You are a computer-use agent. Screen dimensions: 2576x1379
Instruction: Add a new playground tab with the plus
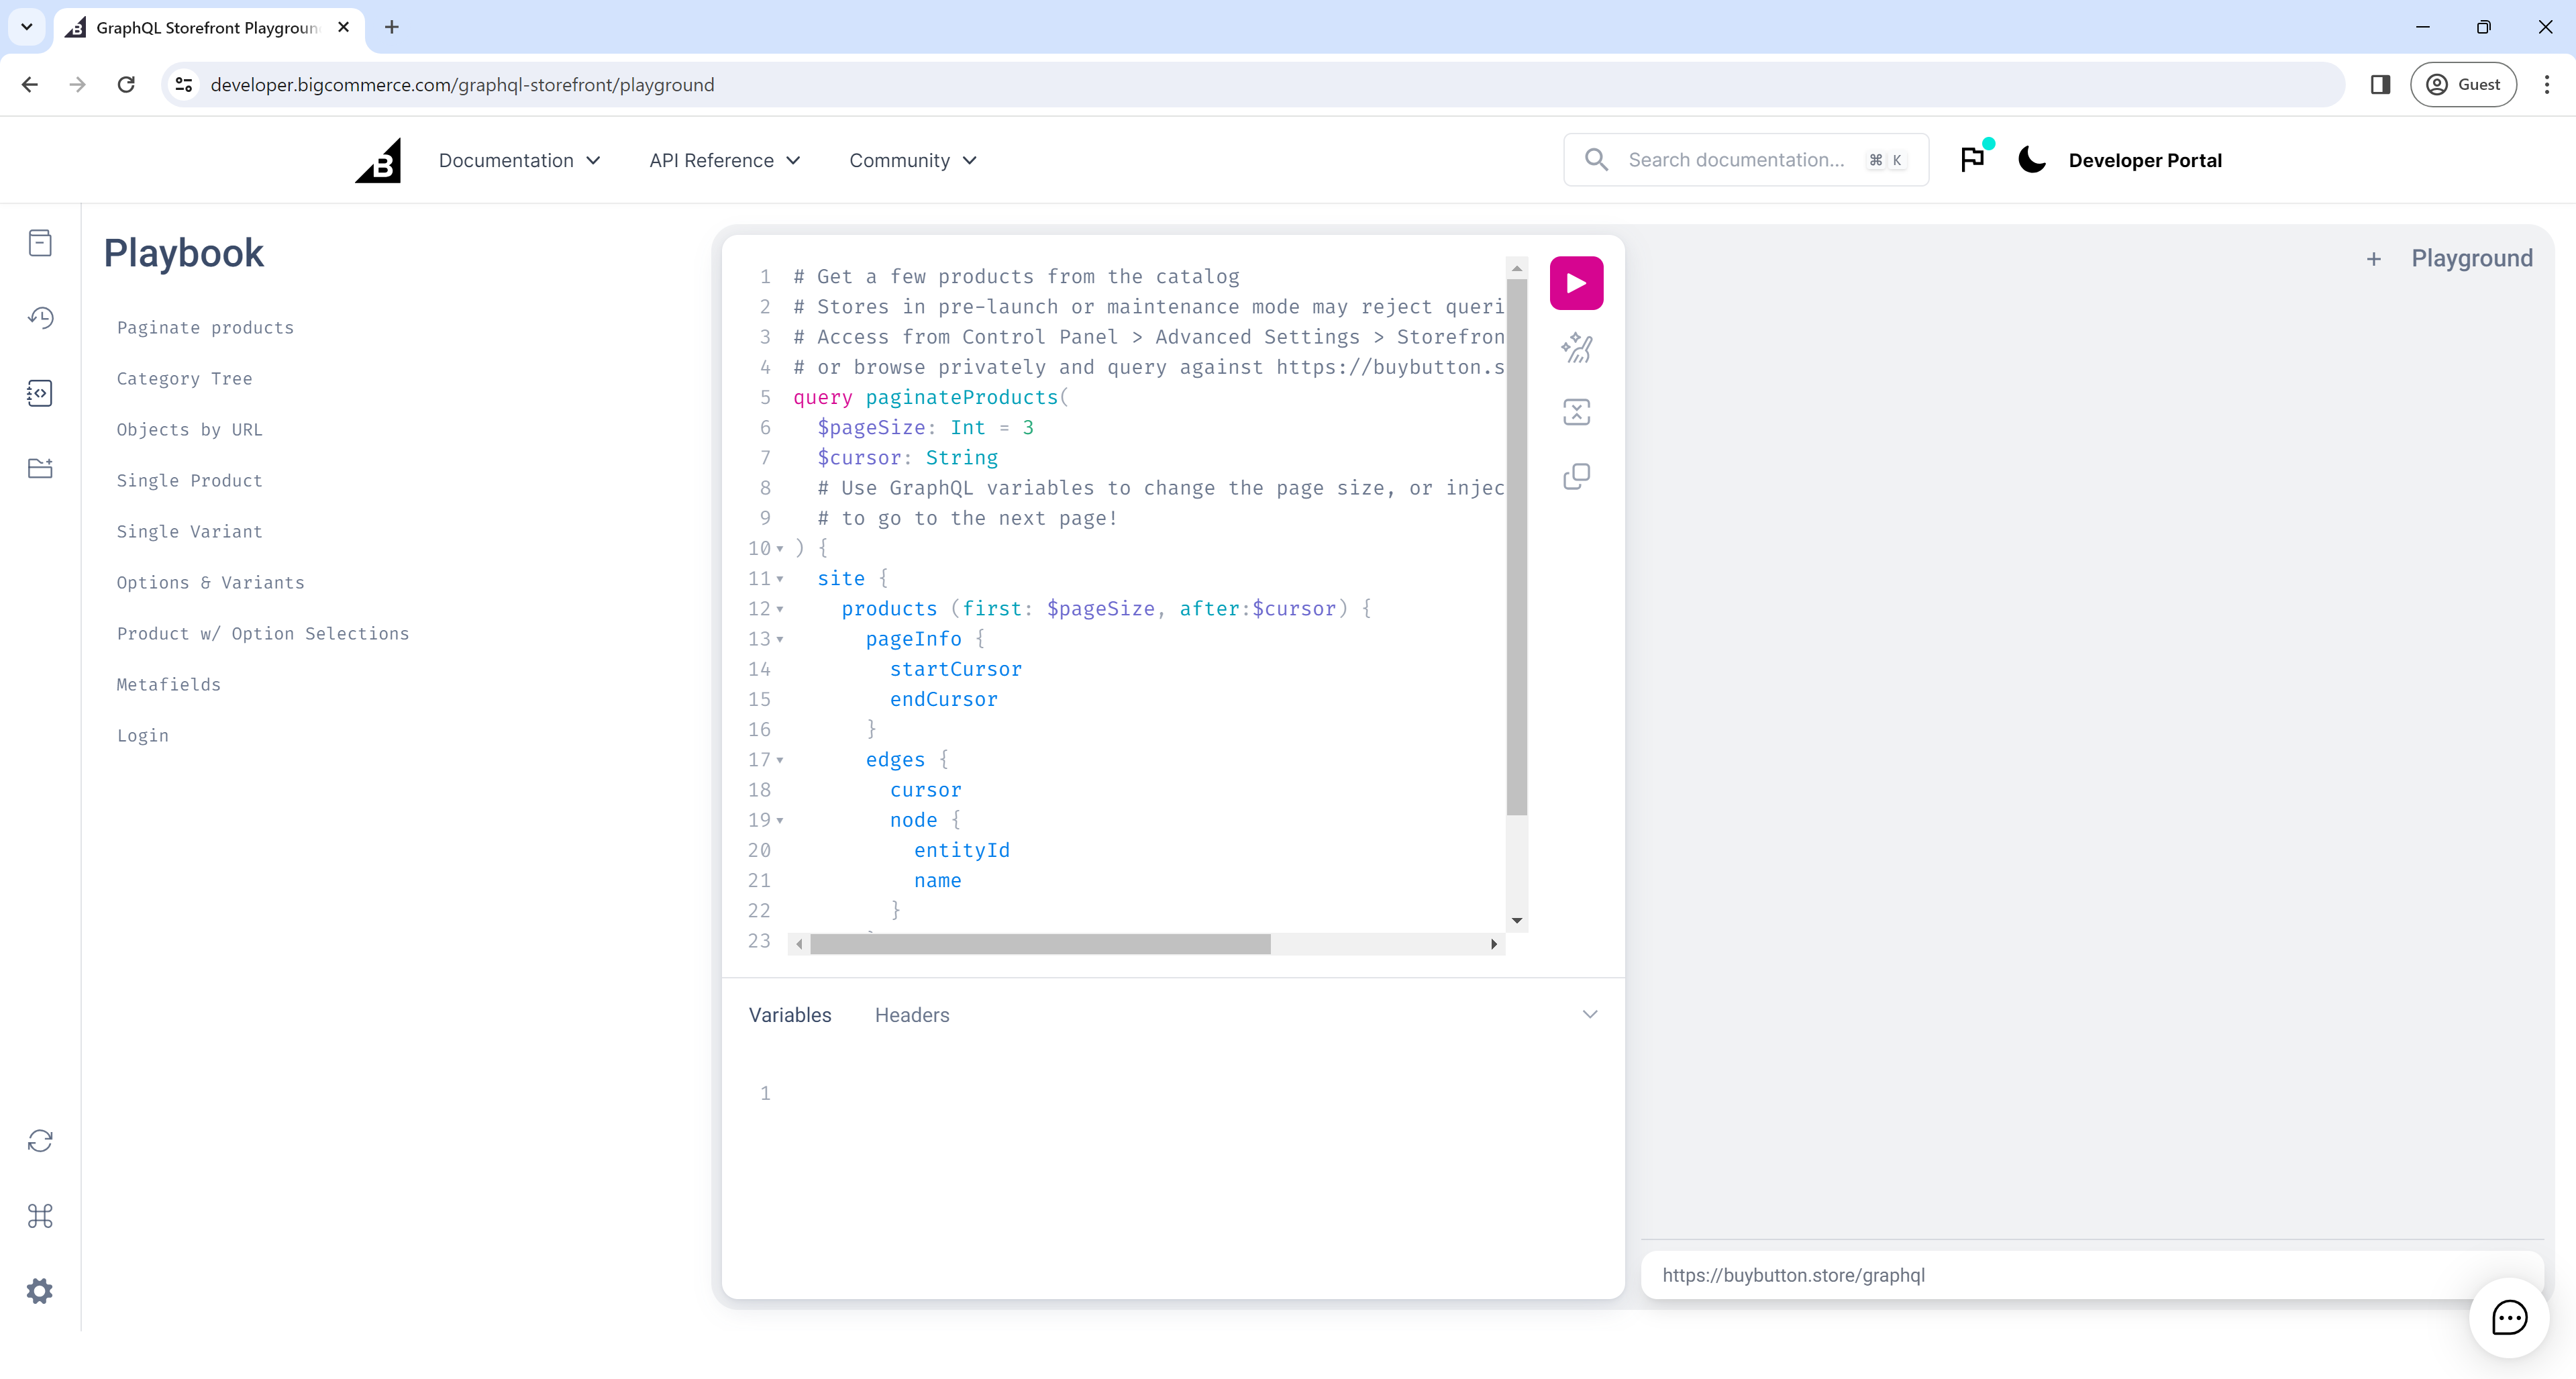2375,258
